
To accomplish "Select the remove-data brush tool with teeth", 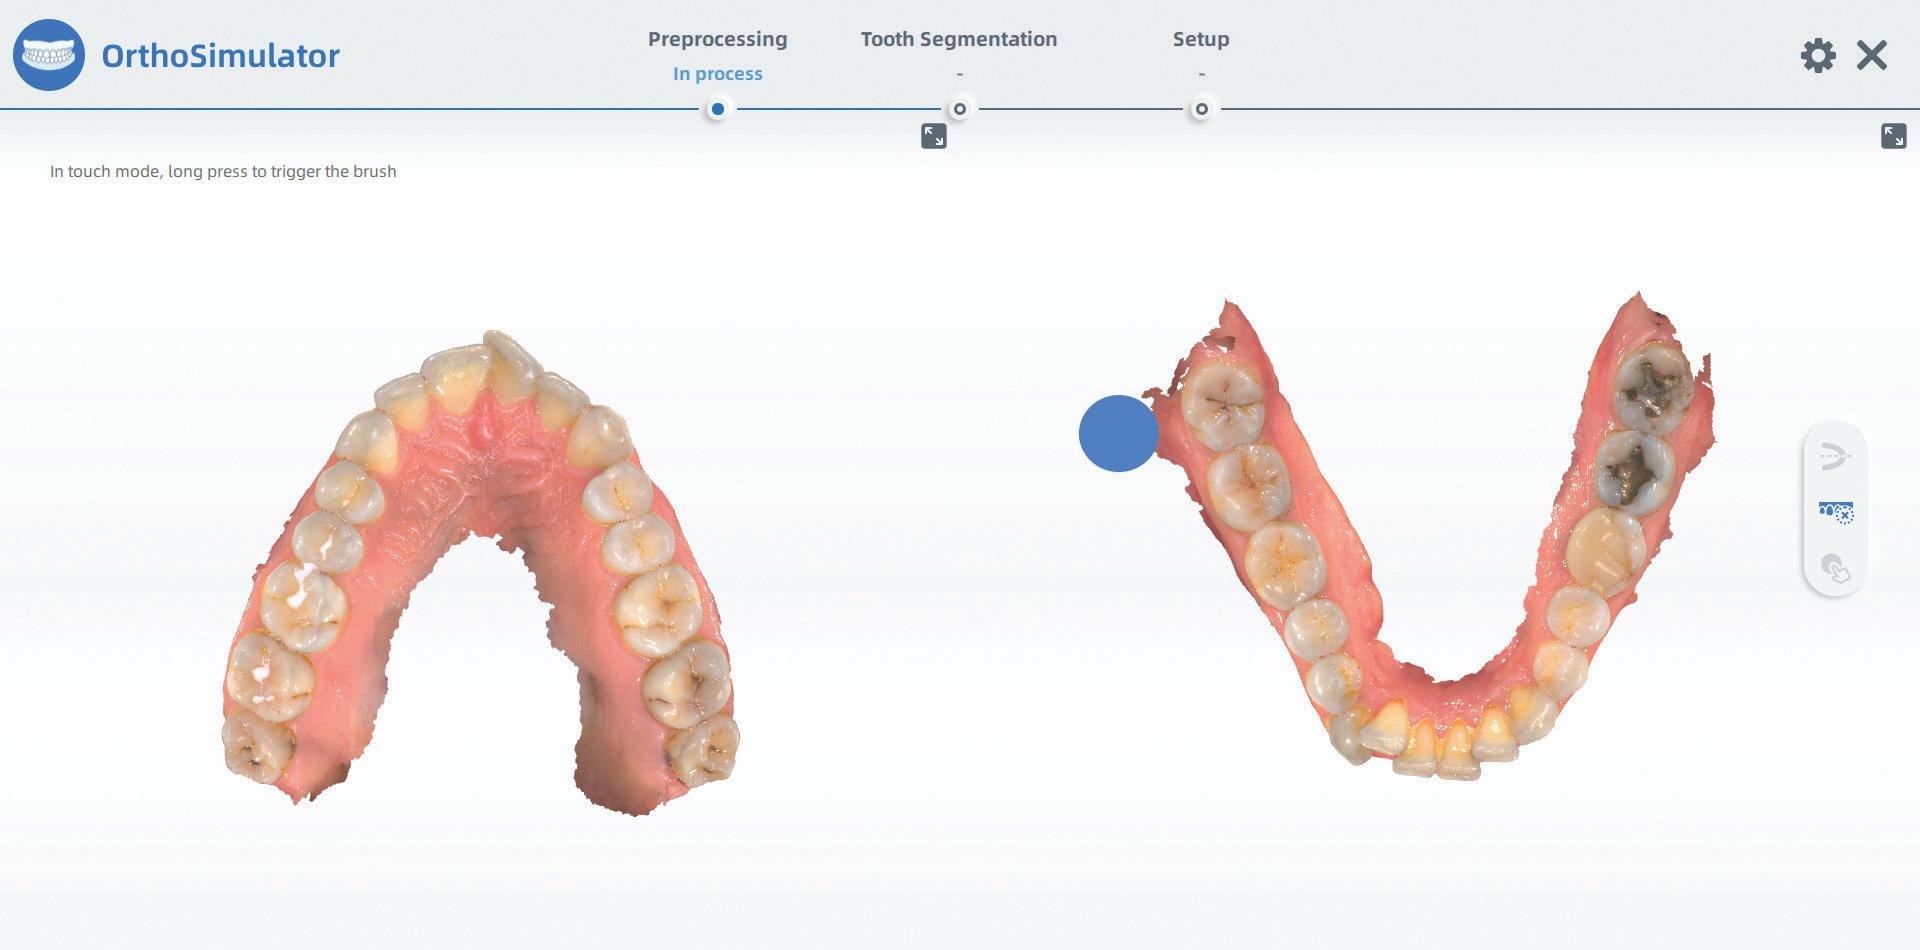I will [1835, 513].
